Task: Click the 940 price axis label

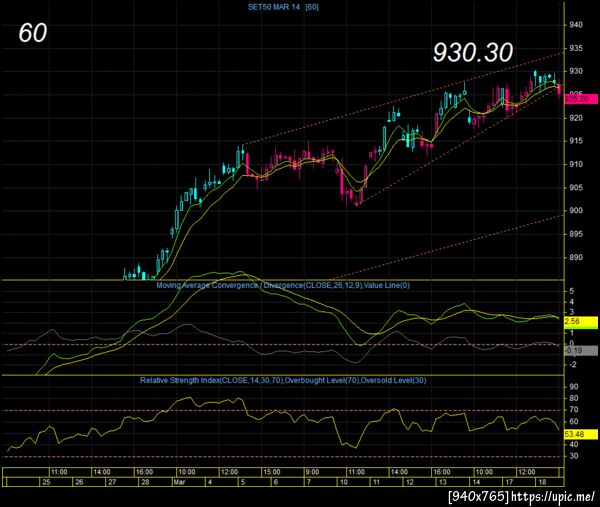Action: (576, 25)
